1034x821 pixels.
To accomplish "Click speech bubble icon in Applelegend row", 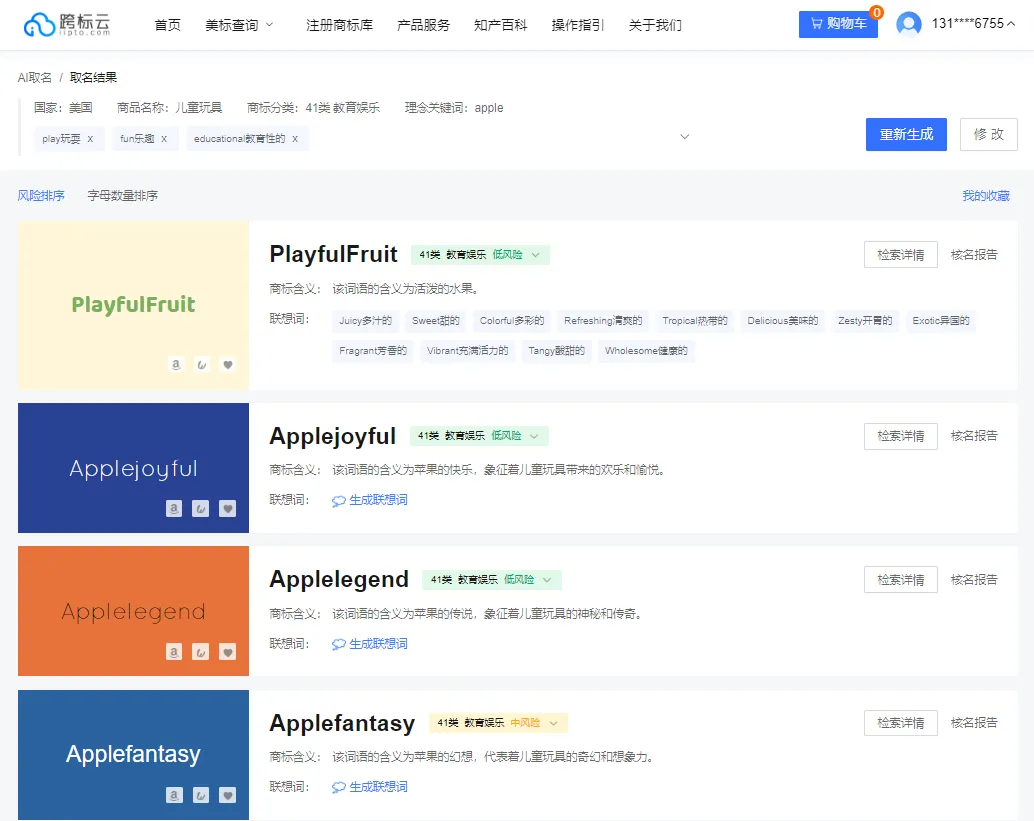I will point(338,644).
